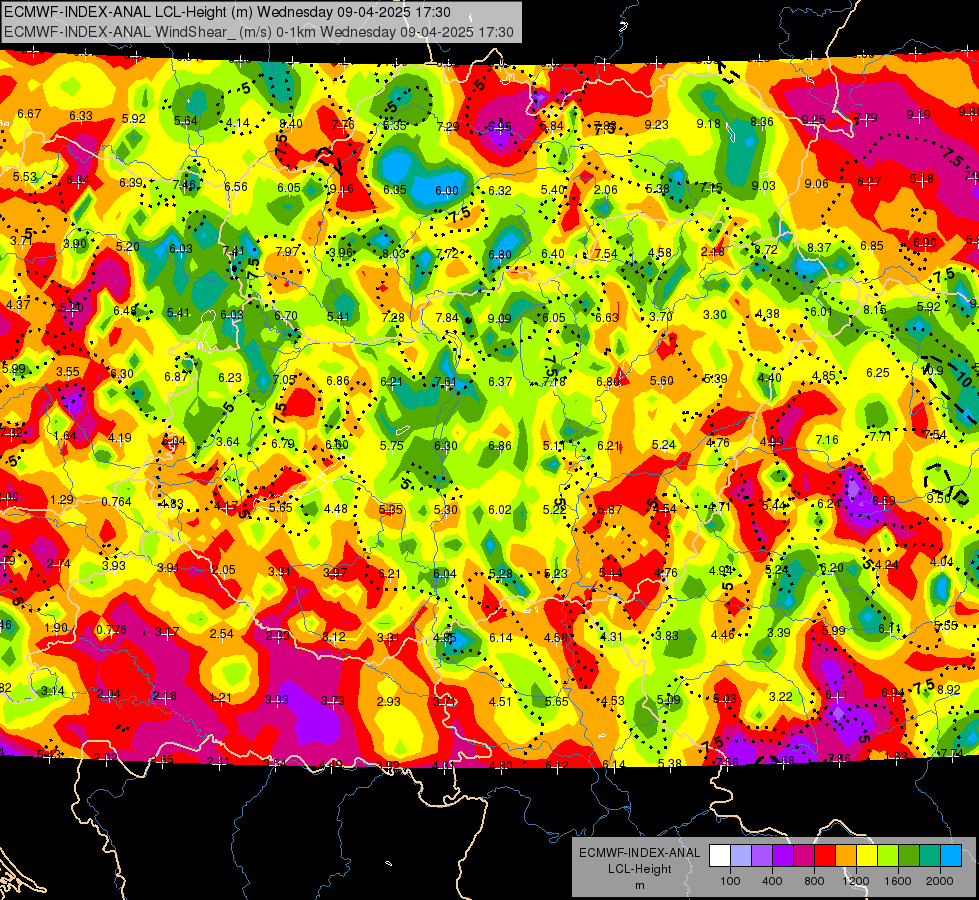This screenshot has height=900, width=979.
Task: Click the wind shear value 8.15
Action: pyautogui.click(x=875, y=310)
